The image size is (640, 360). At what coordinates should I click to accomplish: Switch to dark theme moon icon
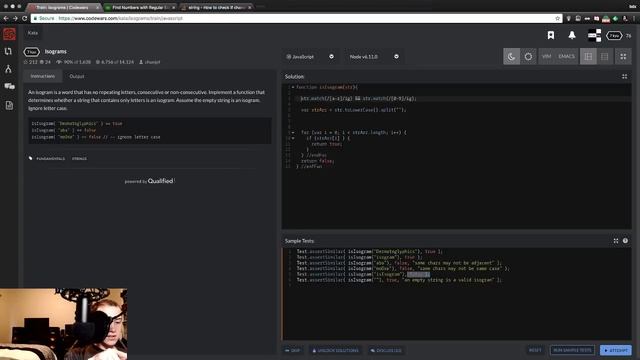[x=511, y=56]
